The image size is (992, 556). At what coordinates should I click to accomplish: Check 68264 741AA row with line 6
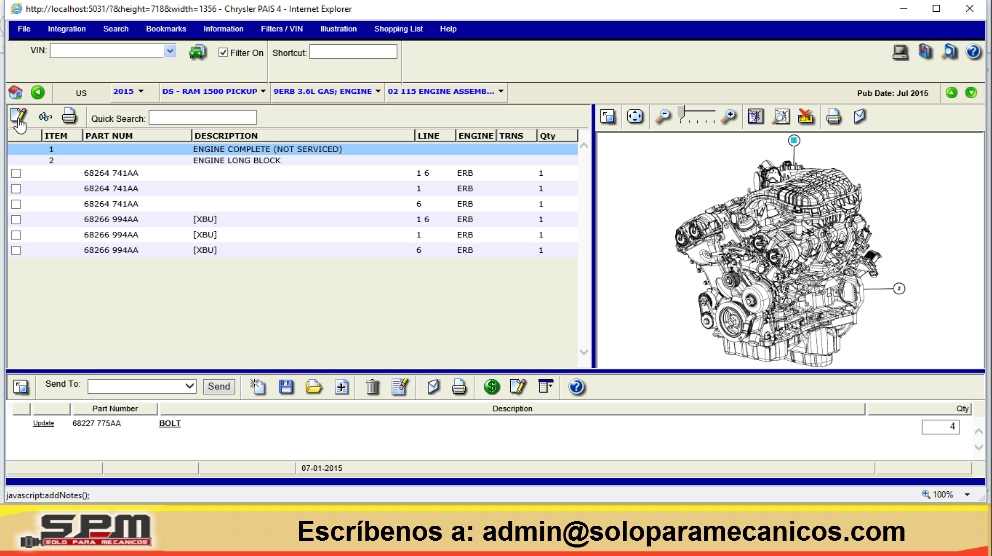coord(16,204)
